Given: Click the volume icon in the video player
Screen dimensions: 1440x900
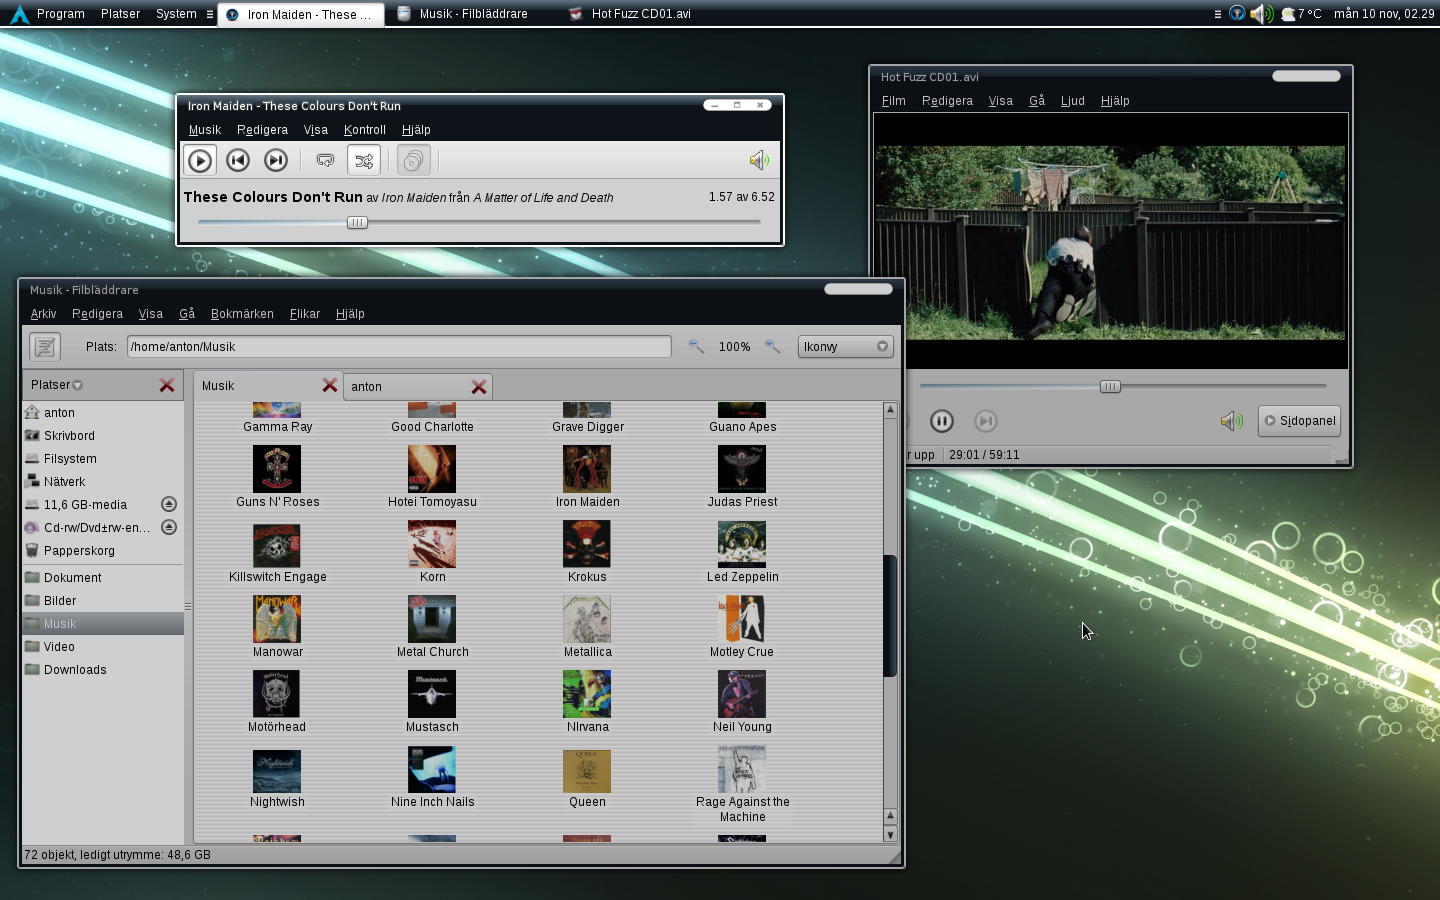Looking at the screenshot, I should [x=1231, y=421].
